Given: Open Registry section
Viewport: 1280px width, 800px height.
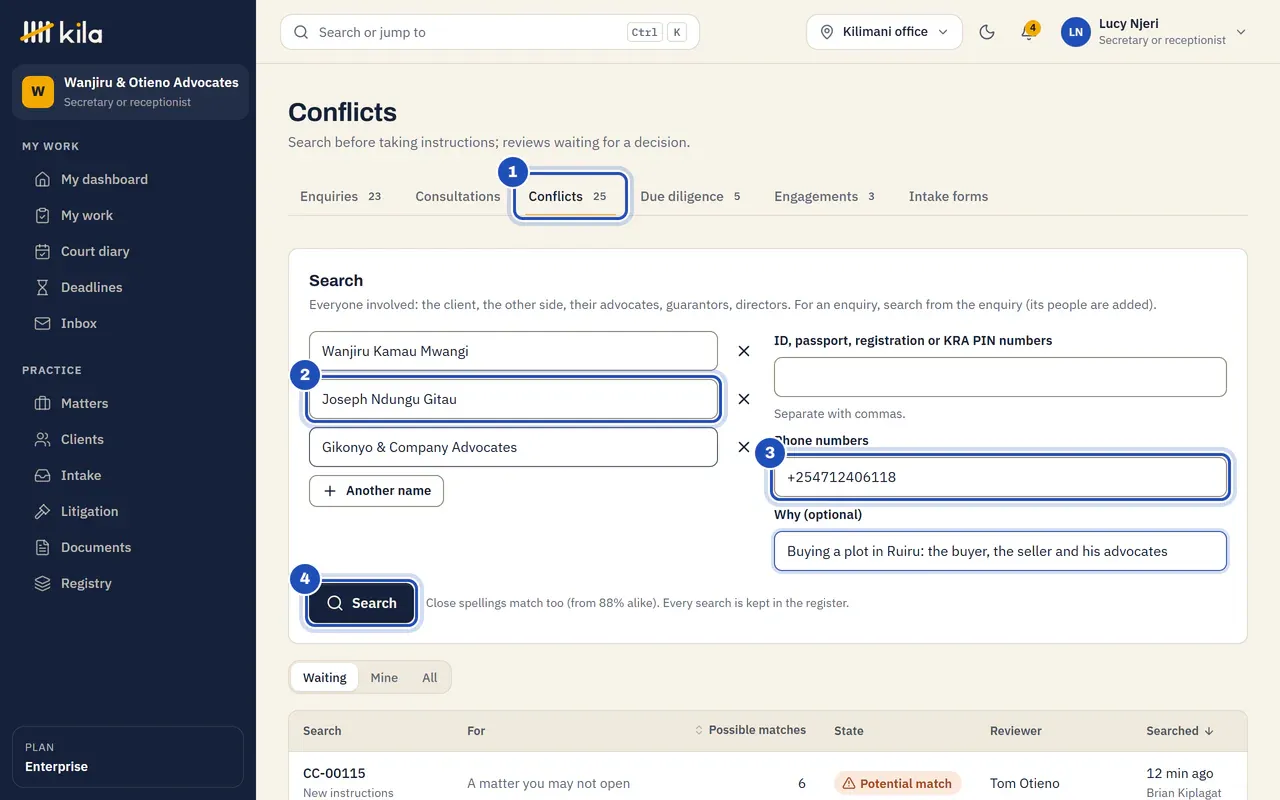Looking at the screenshot, I should (x=128, y=584).
